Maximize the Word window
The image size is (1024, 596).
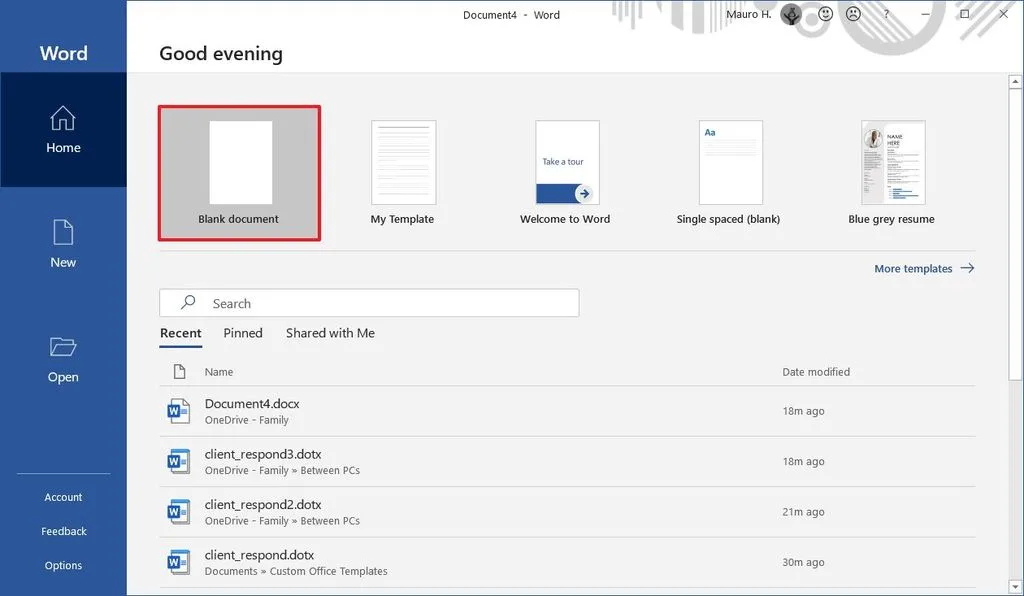coord(965,14)
